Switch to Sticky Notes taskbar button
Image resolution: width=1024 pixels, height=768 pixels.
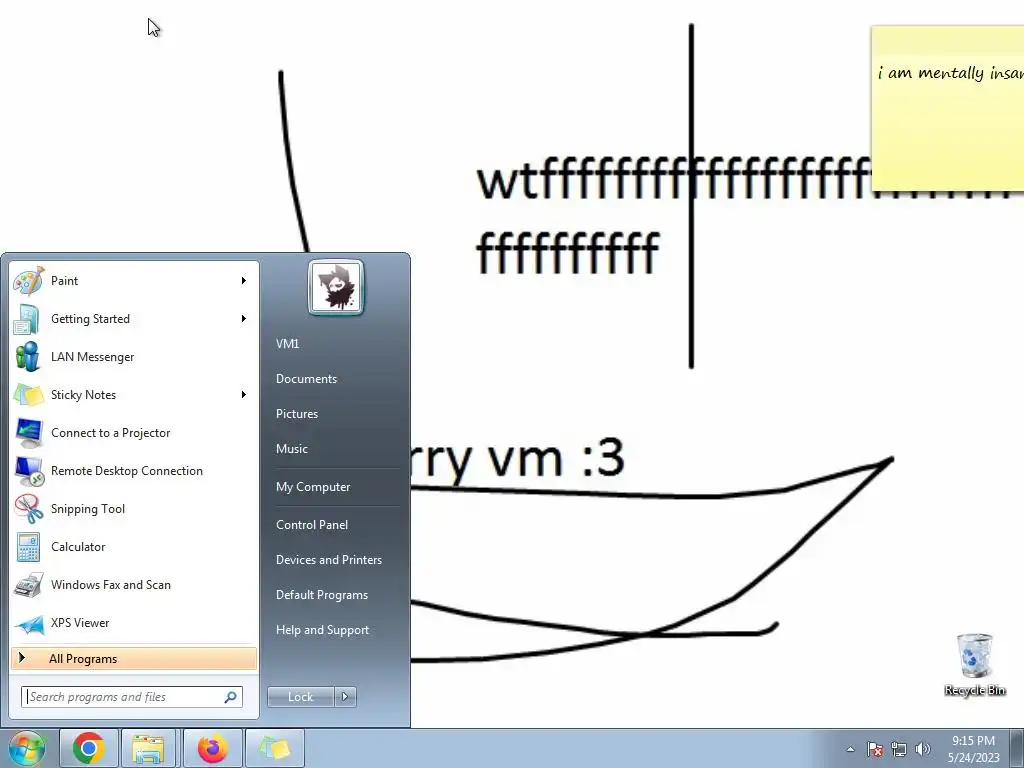coord(274,748)
